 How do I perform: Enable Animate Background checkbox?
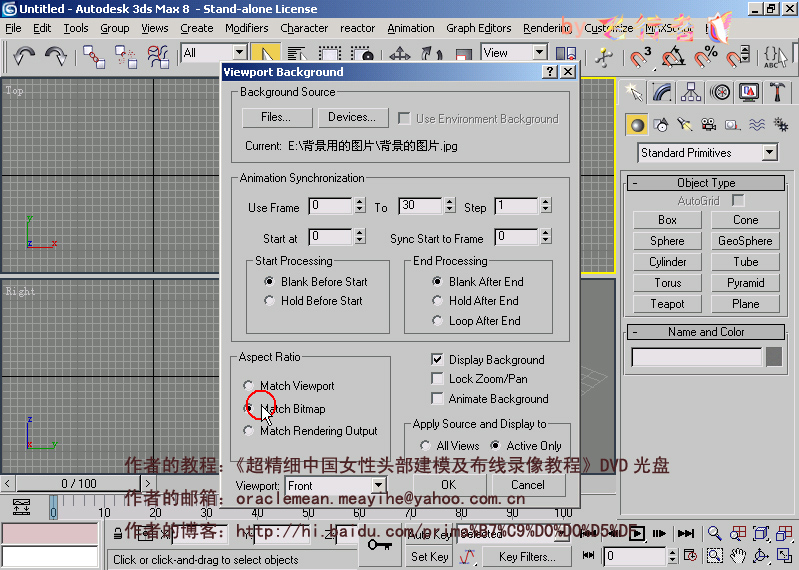[437, 398]
